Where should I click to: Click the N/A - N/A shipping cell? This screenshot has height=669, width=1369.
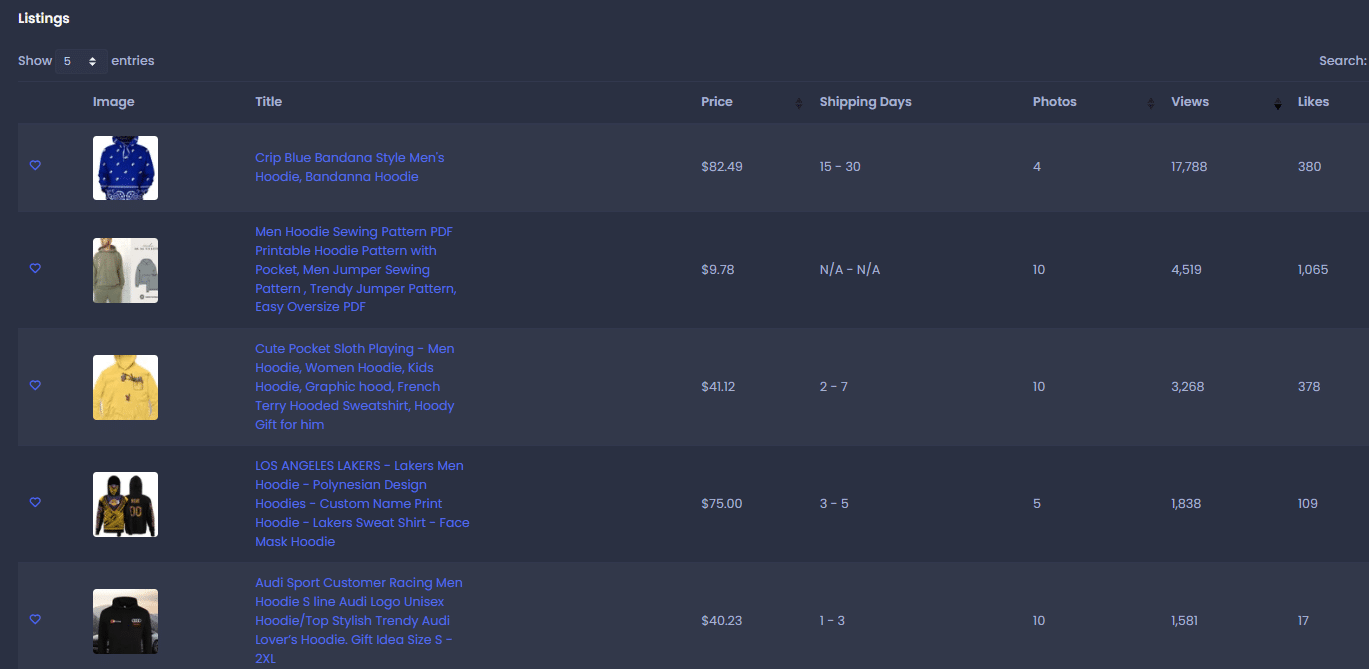coord(849,270)
